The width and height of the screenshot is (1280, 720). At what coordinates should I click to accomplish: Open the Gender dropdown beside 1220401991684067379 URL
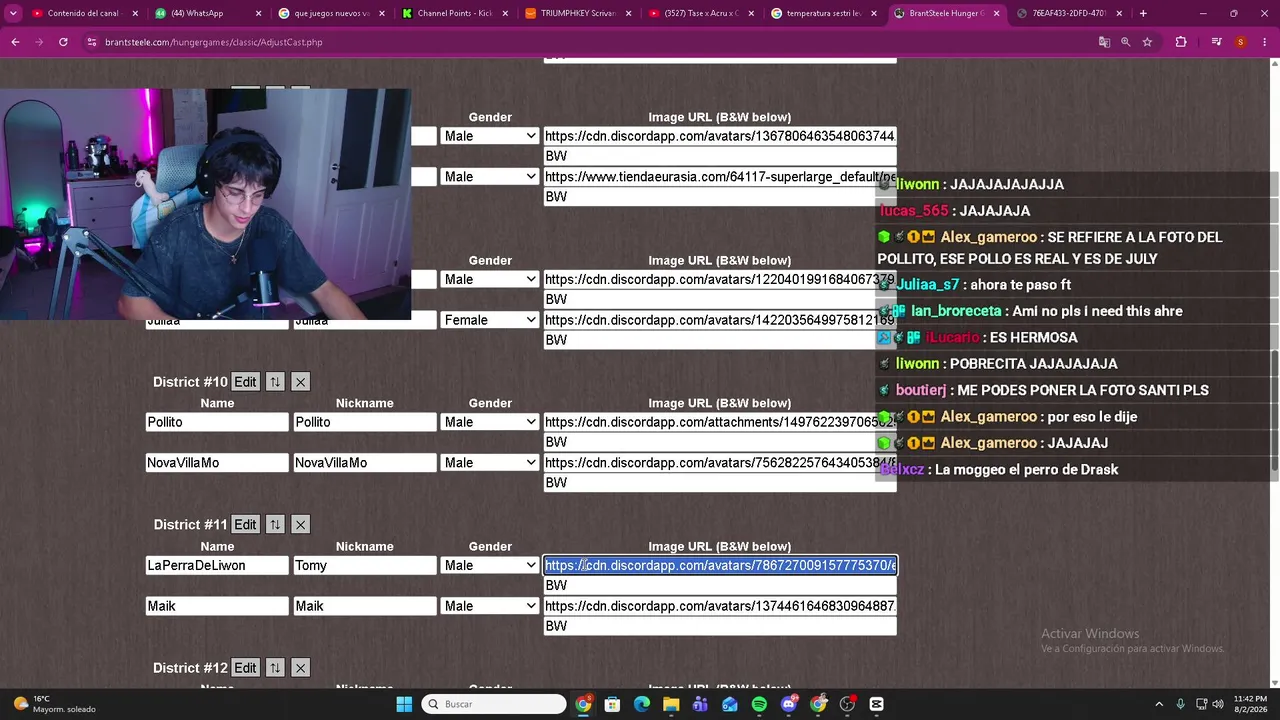[490, 279]
